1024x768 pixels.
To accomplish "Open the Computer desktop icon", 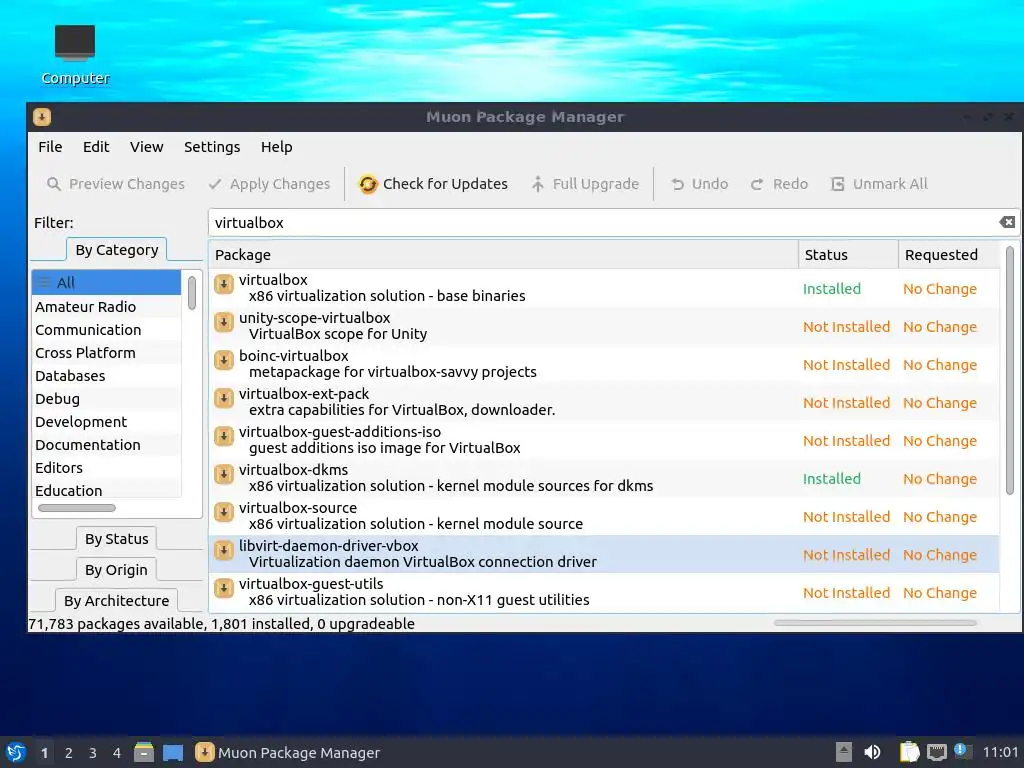I will point(75,55).
